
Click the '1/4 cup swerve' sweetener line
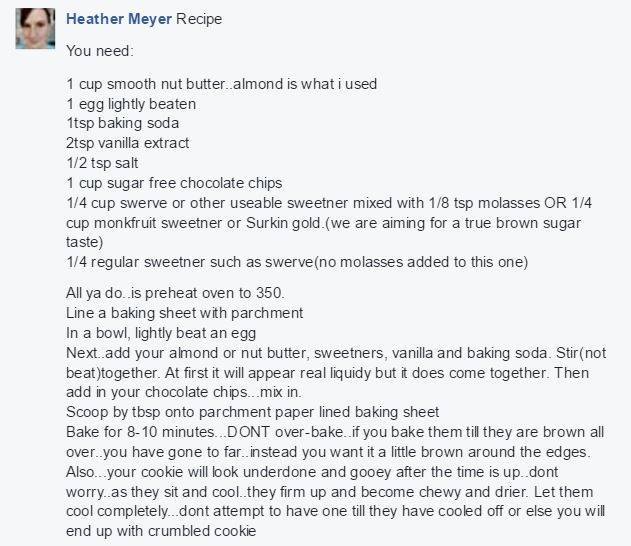pyautogui.click(x=329, y=203)
